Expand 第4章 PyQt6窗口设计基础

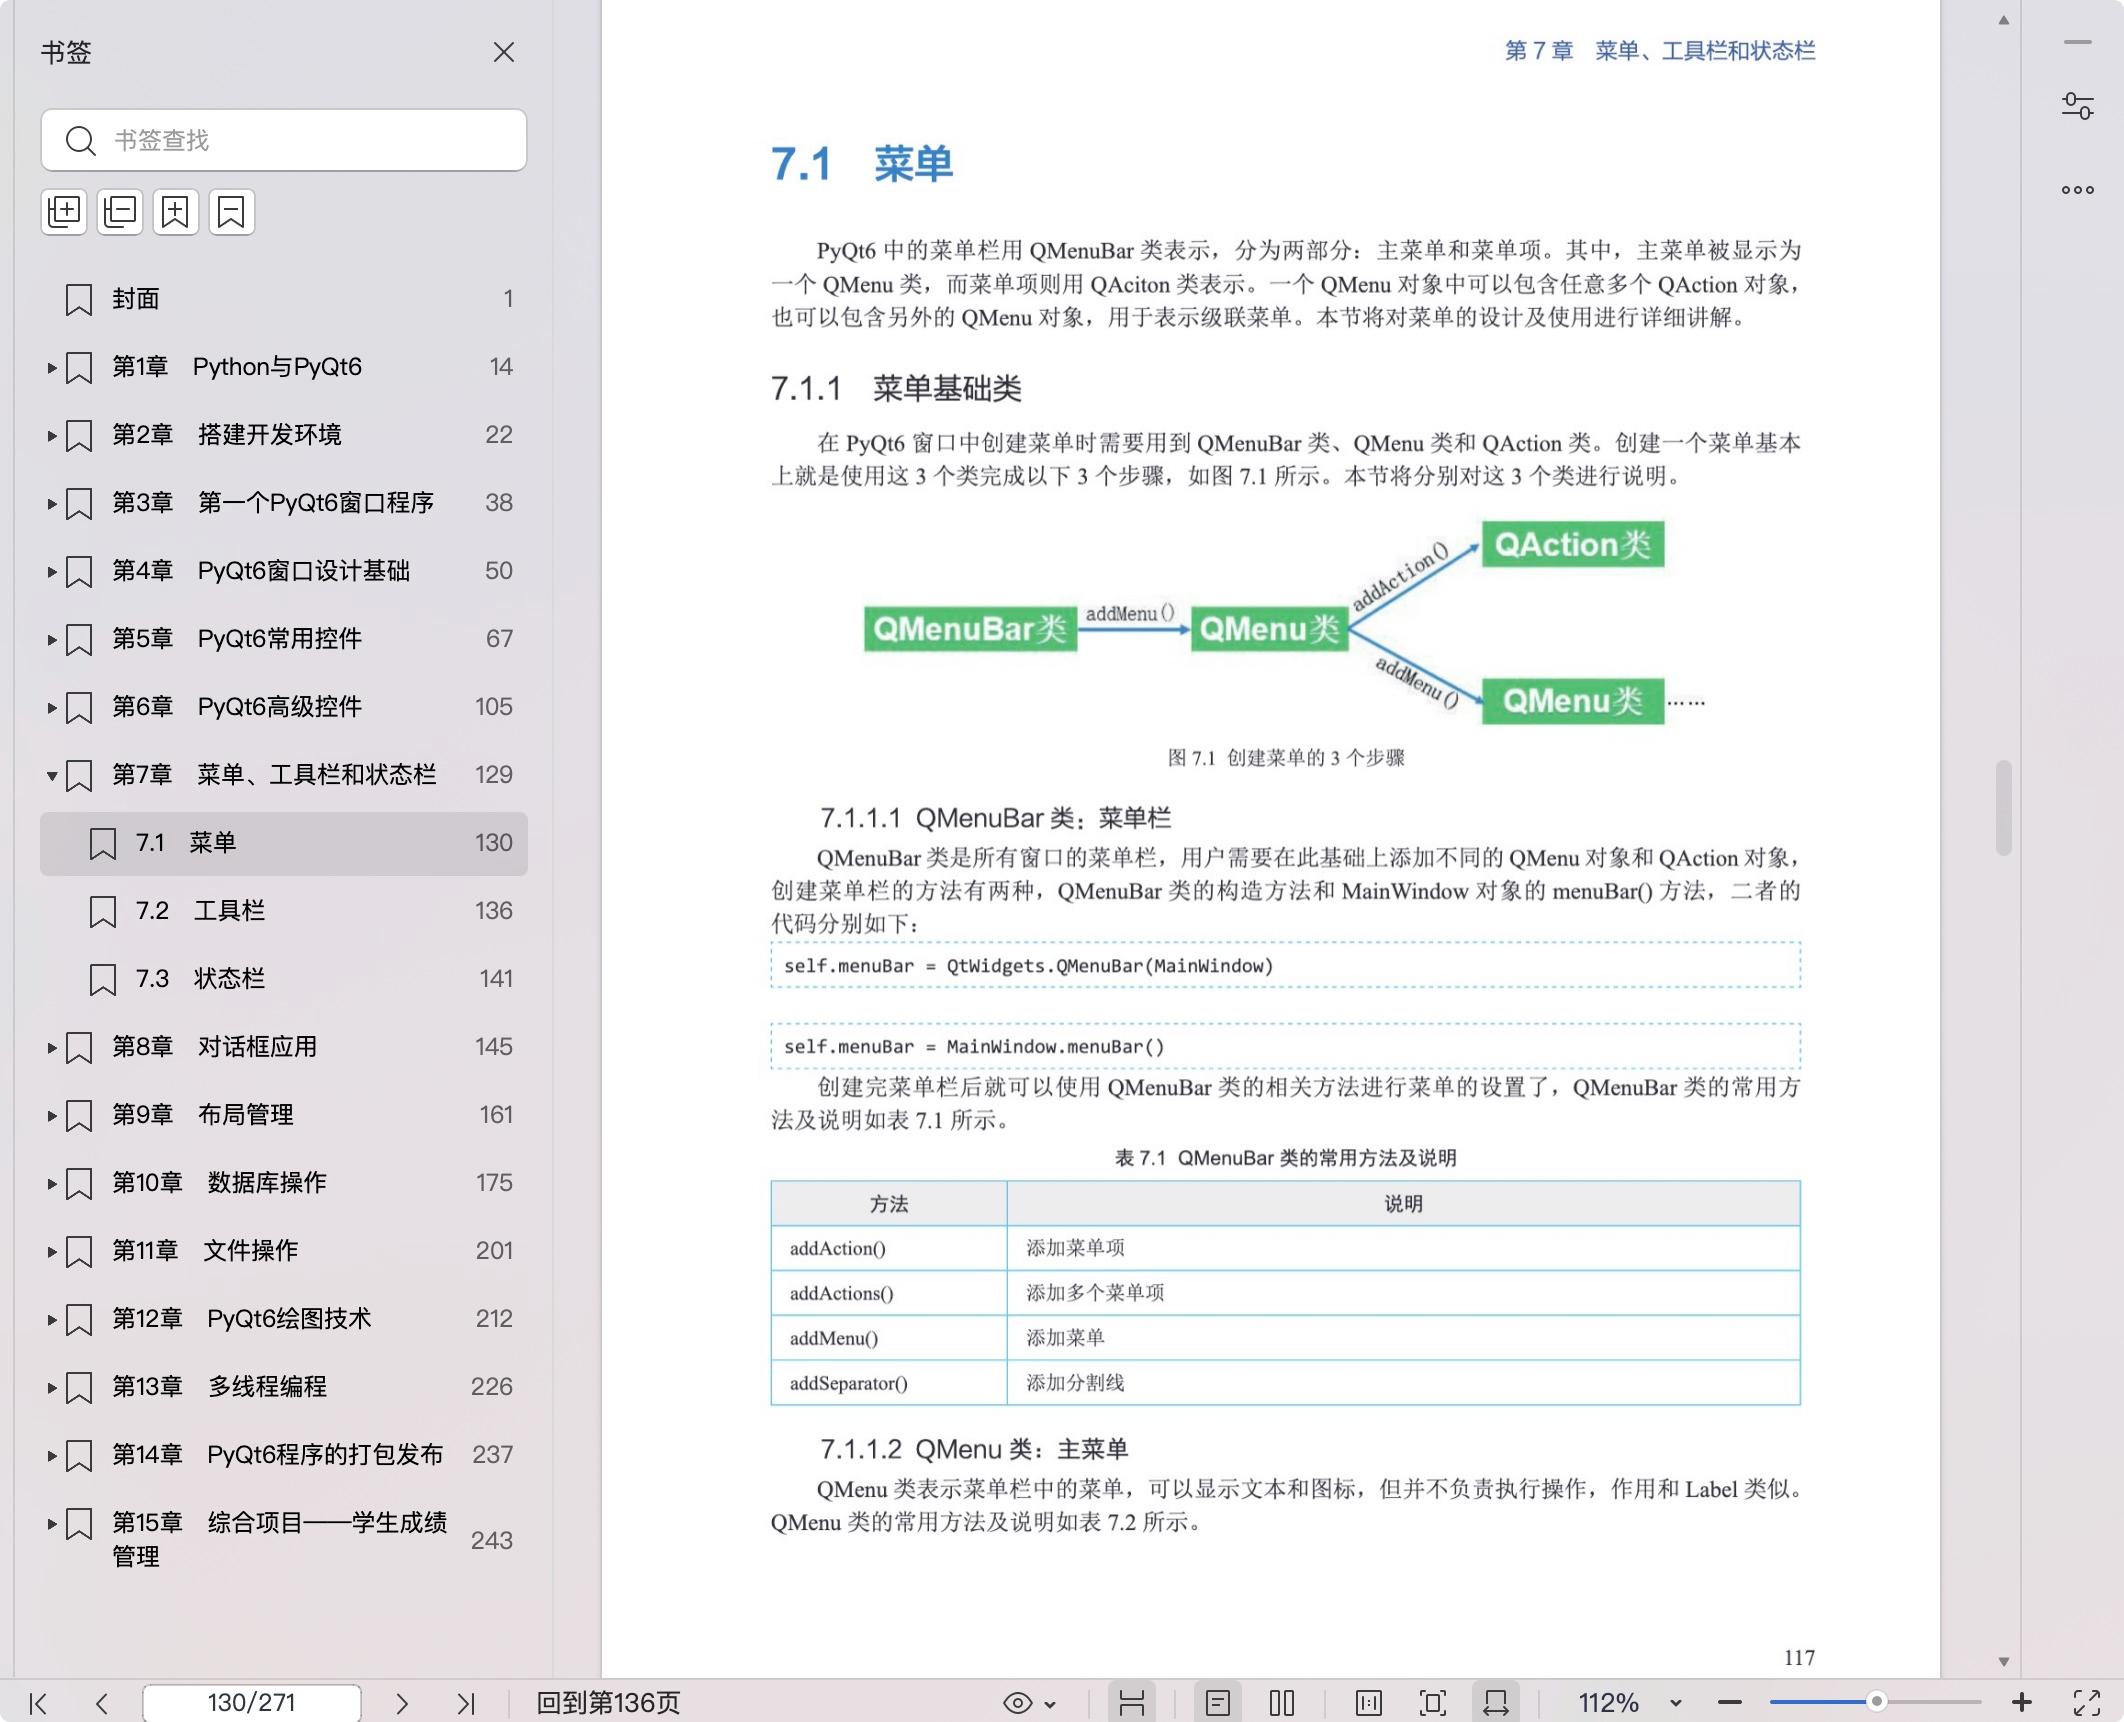pyautogui.click(x=51, y=572)
